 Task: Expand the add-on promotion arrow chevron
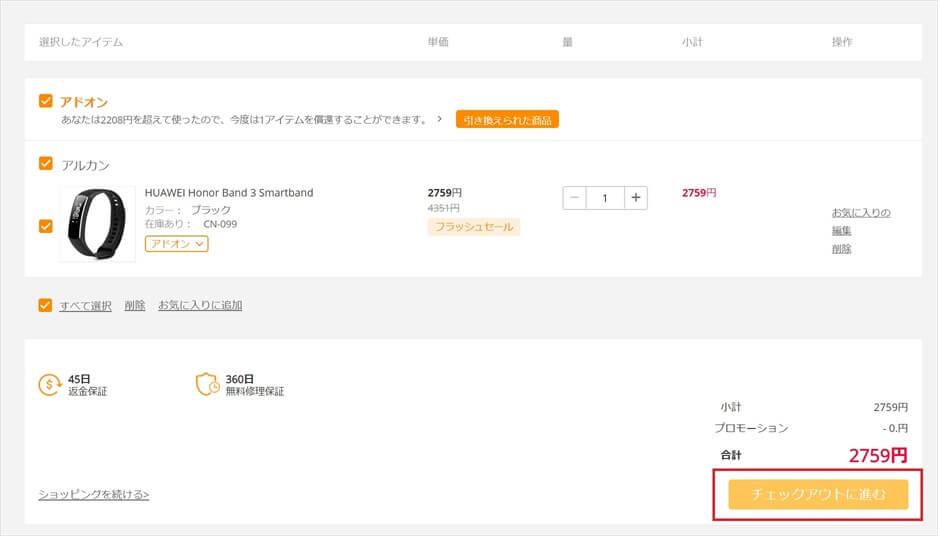[440, 119]
